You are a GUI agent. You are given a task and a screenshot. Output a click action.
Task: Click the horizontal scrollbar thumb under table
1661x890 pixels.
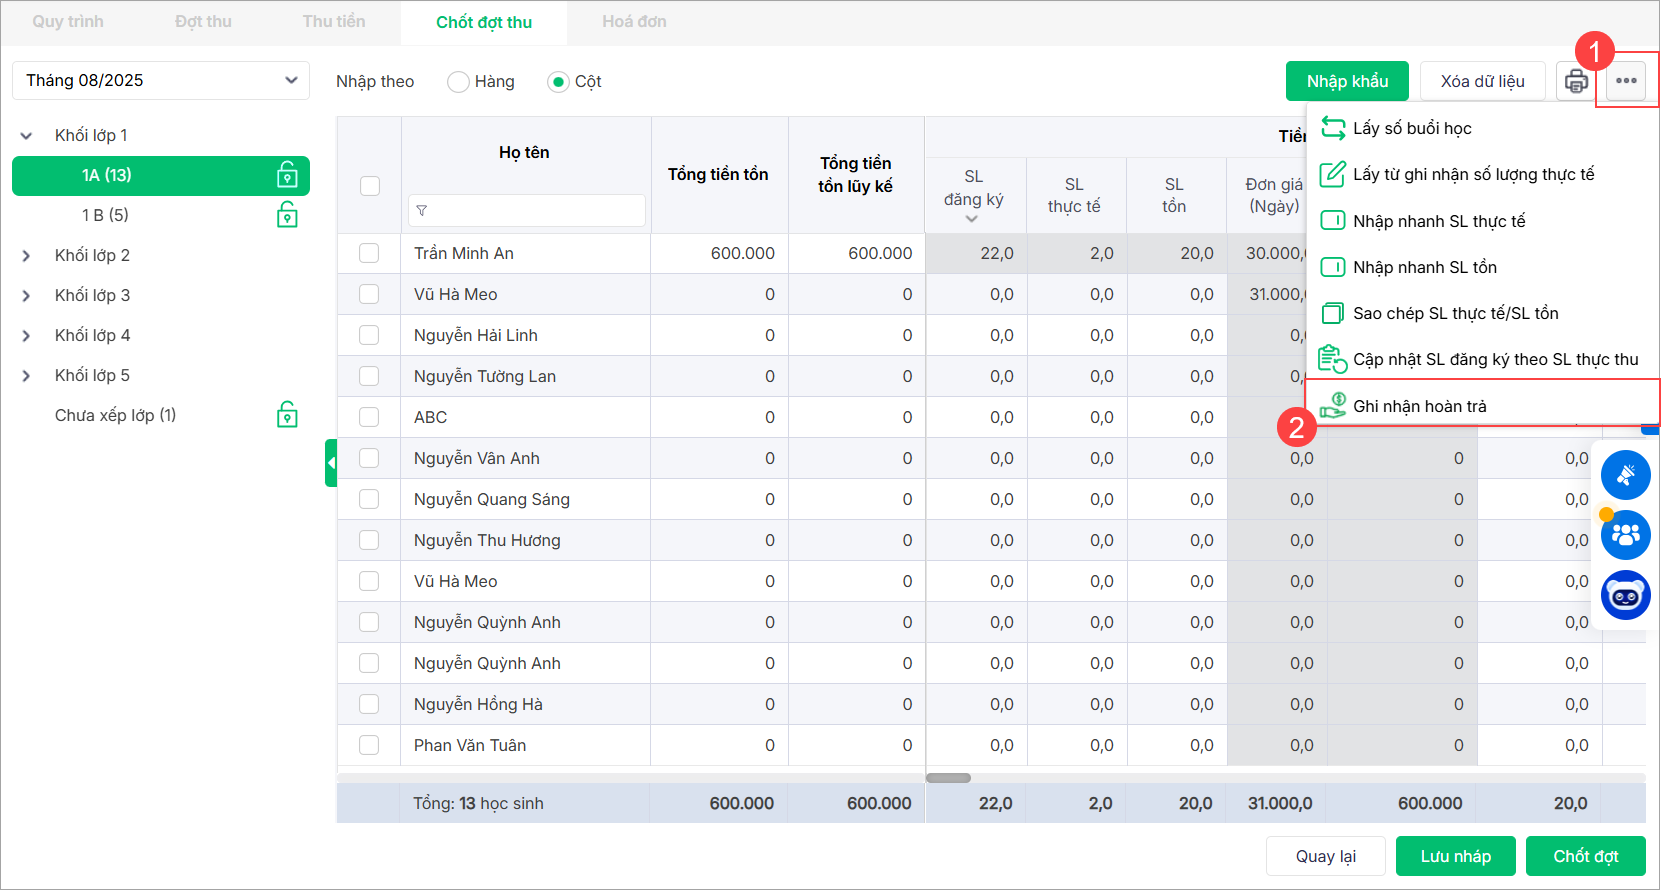click(948, 777)
